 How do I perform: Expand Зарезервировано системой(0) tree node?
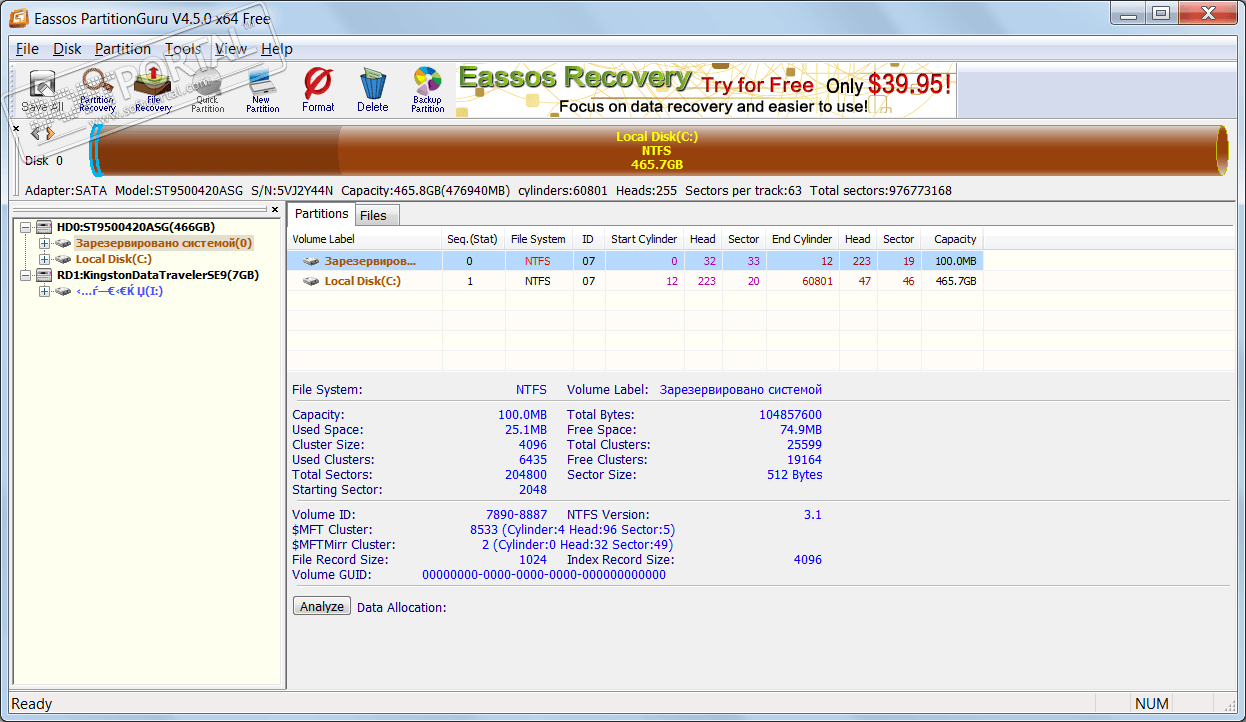click(44, 243)
